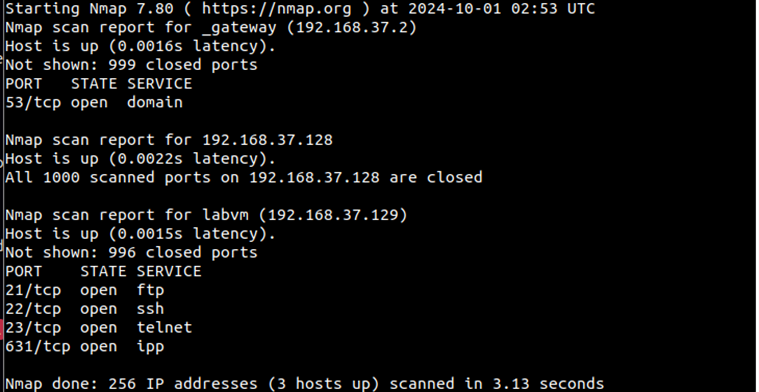759x392 pixels.
Task: Click the 'Not shown: 999 closed ports' line
Action: (x=132, y=65)
